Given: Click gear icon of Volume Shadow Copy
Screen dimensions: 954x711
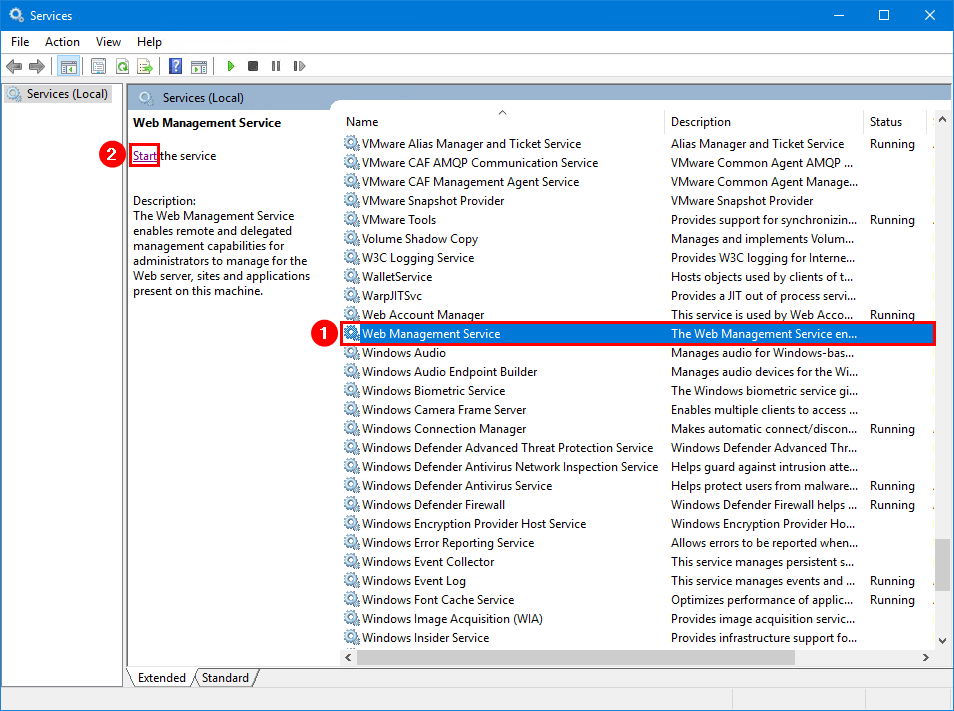Looking at the screenshot, I should coord(352,238).
